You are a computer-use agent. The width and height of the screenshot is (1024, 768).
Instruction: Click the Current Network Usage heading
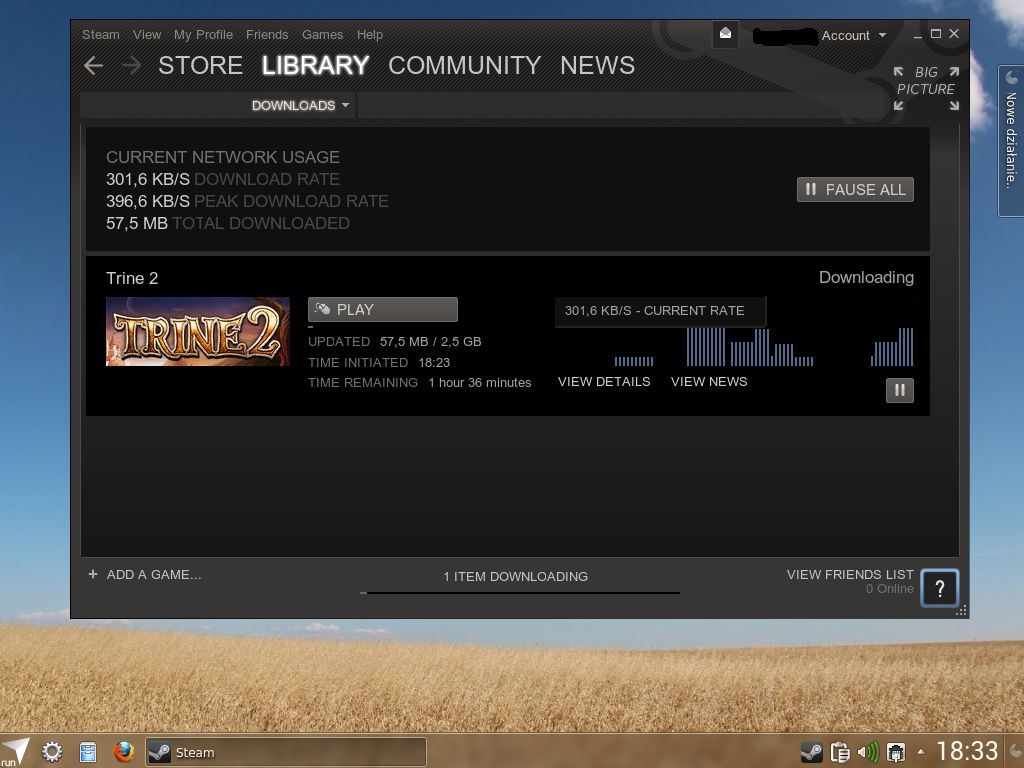point(223,157)
